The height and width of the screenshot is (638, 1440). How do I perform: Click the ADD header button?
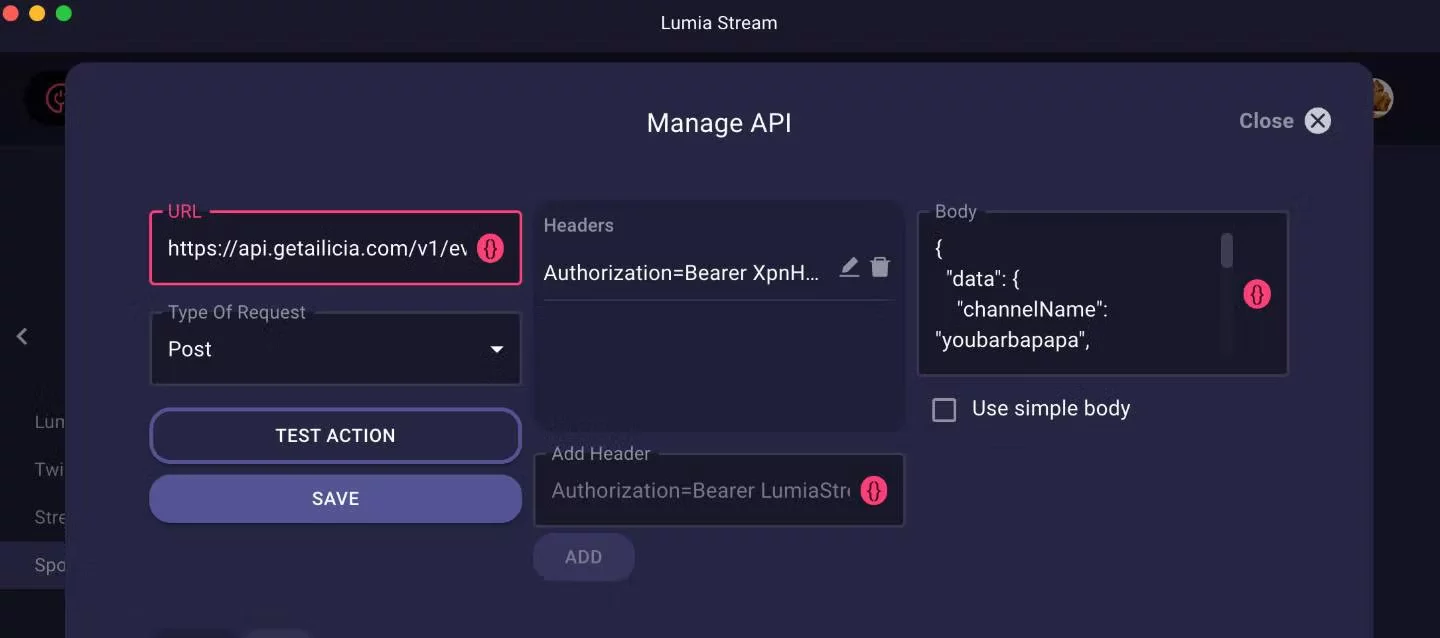tap(583, 557)
